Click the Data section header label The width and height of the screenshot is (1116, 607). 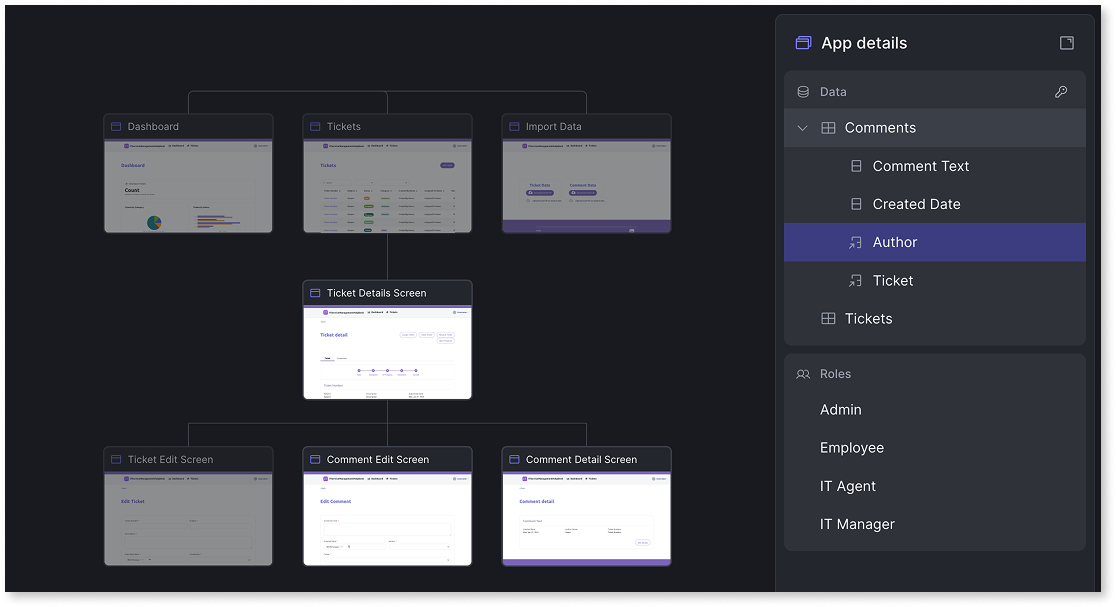tap(833, 92)
